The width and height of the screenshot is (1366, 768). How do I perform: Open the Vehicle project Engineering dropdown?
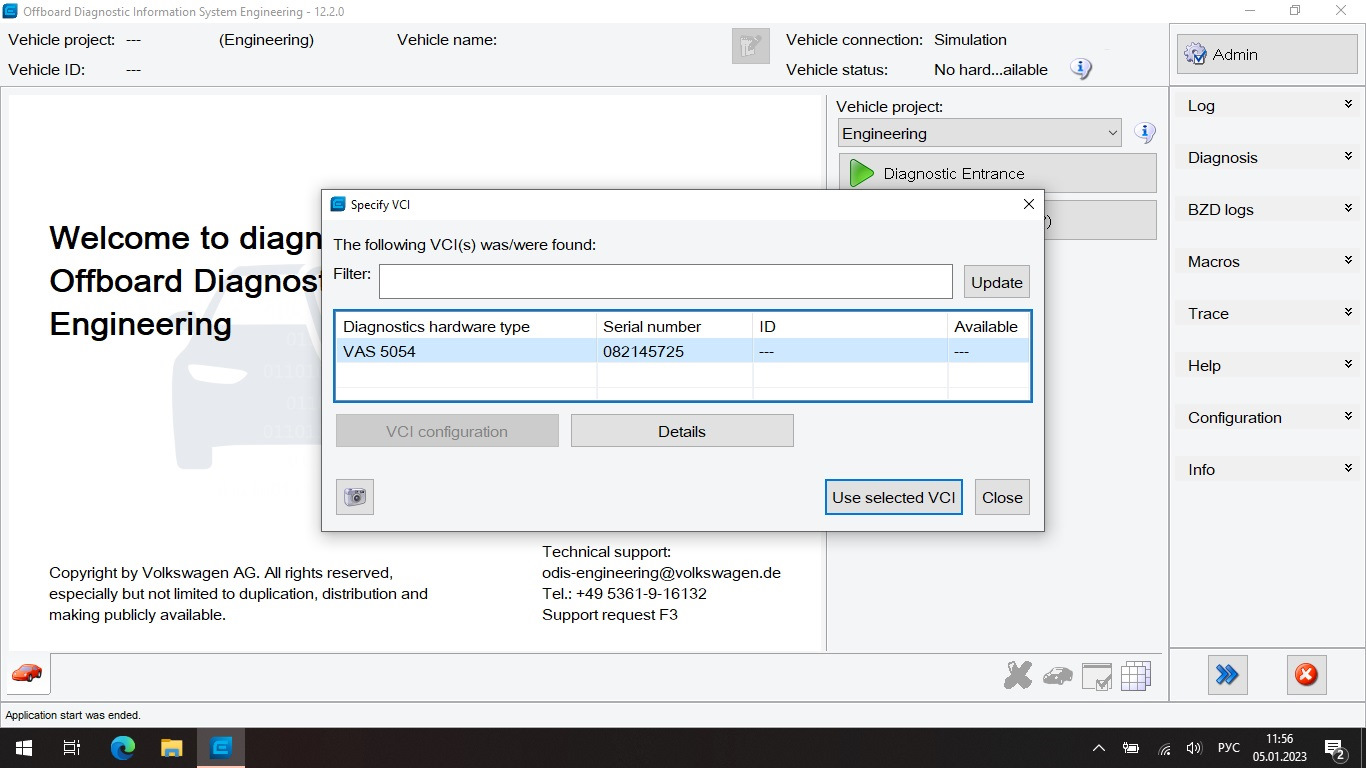[981, 133]
